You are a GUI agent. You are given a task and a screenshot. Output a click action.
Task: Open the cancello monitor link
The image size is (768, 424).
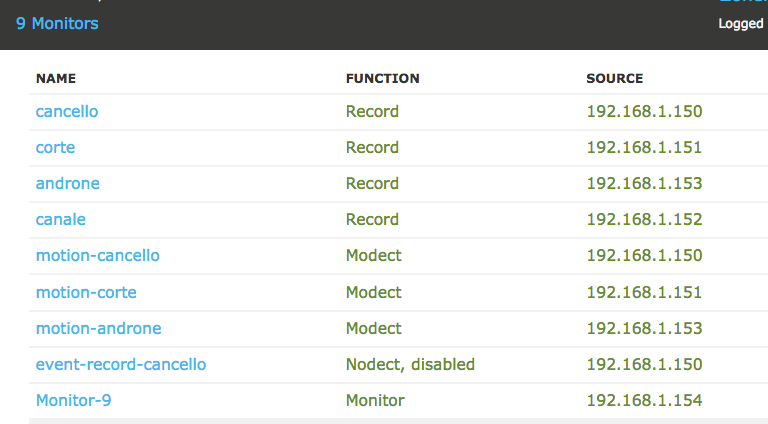pyautogui.click(x=67, y=112)
